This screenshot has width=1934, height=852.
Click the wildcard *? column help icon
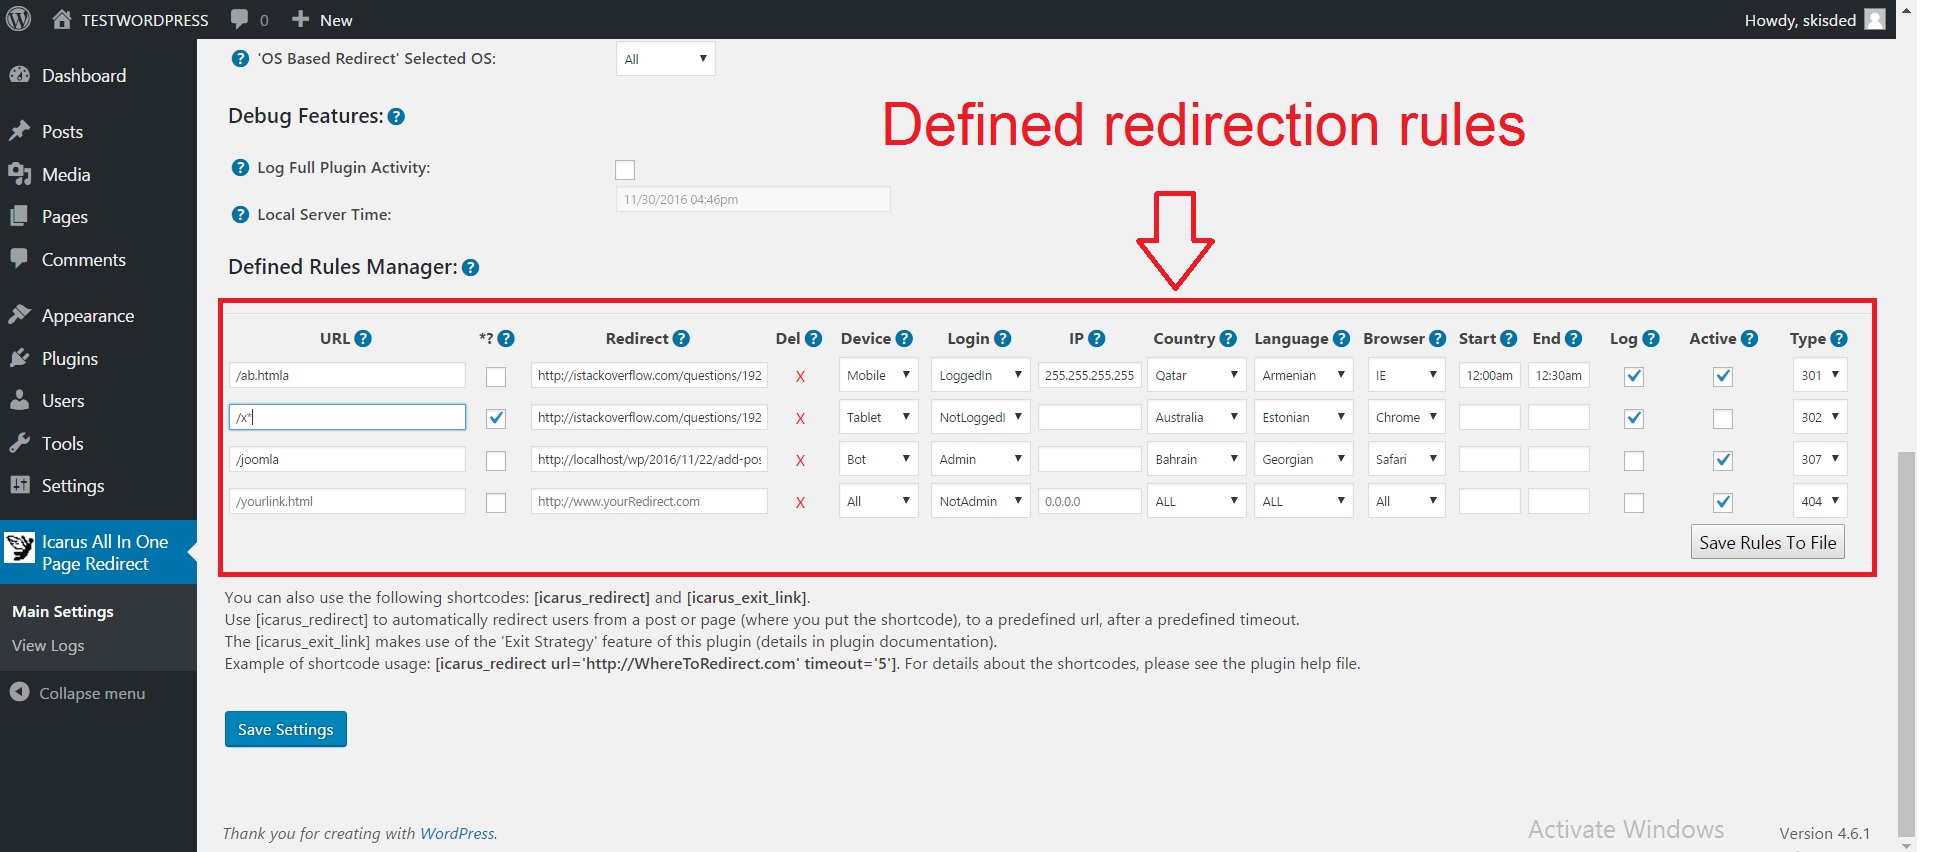(506, 339)
